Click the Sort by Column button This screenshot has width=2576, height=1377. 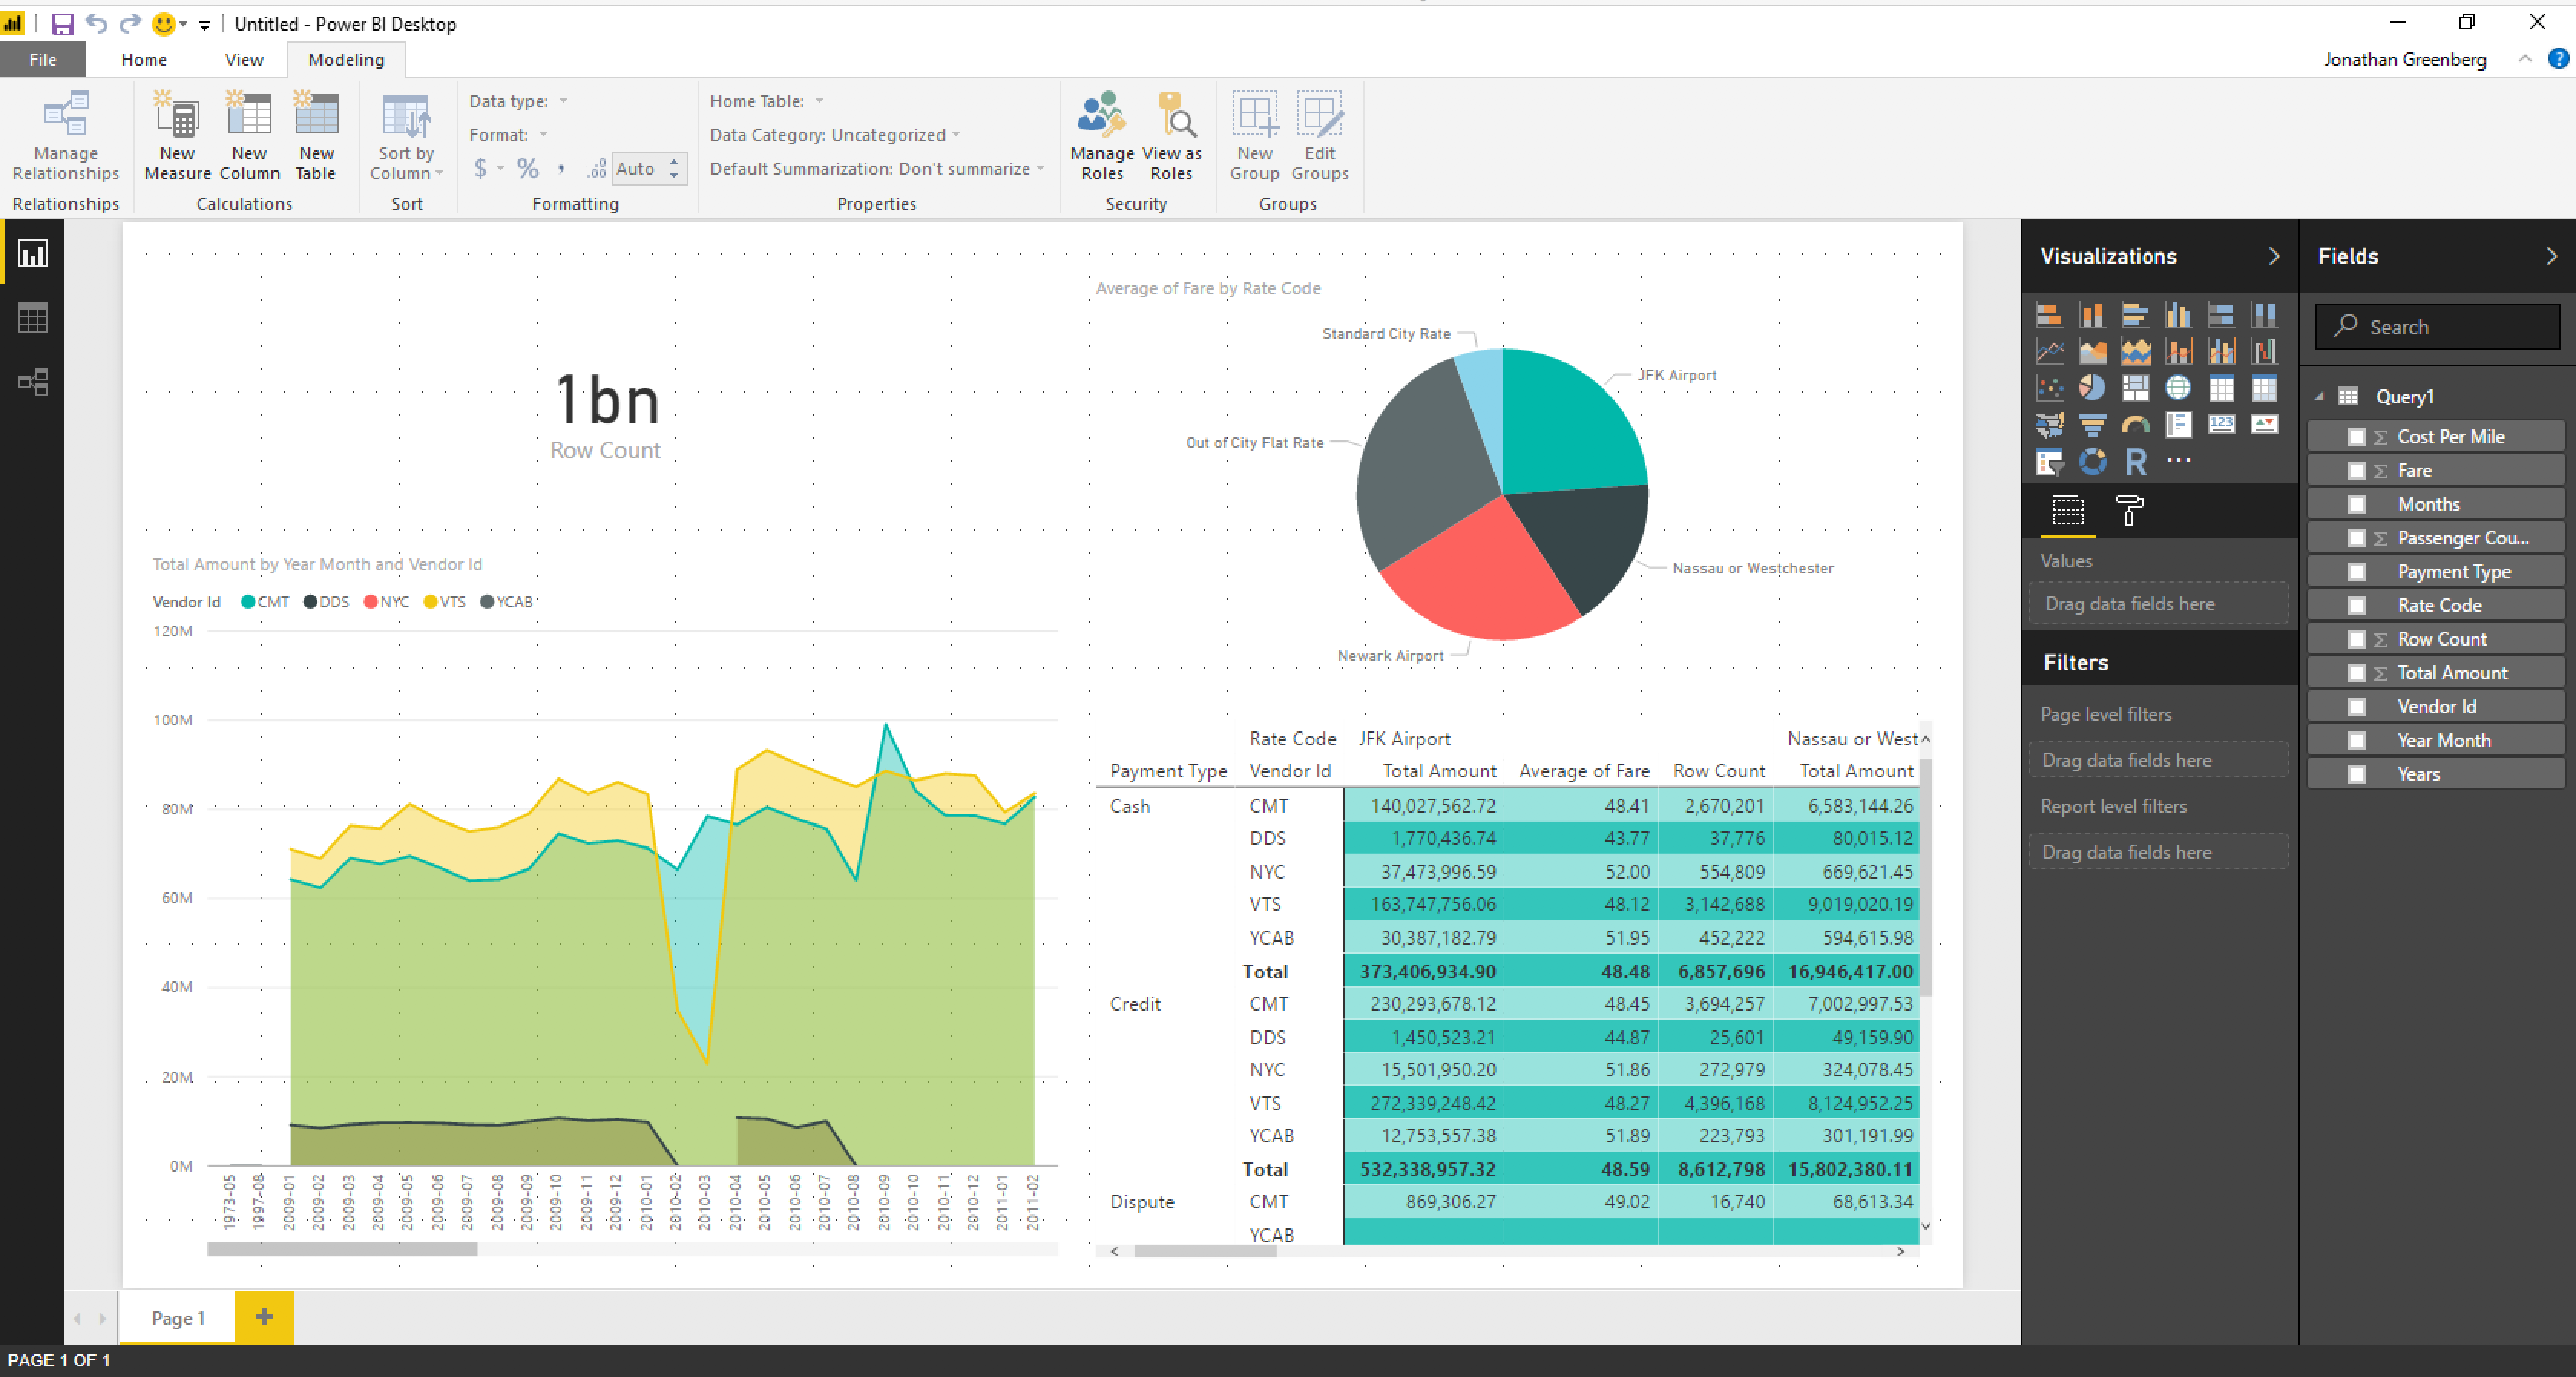click(x=406, y=136)
